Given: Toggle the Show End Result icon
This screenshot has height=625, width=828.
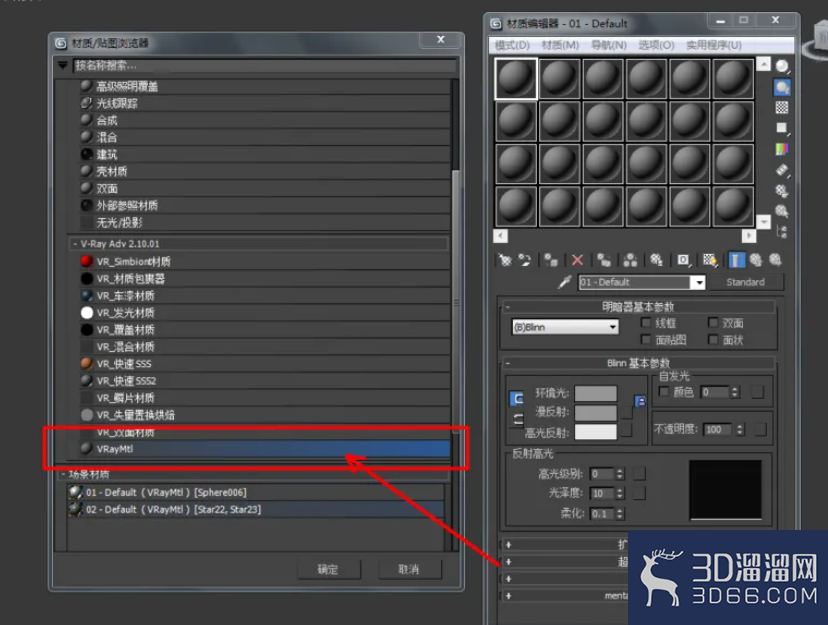Looking at the screenshot, I should coord(737,260).
